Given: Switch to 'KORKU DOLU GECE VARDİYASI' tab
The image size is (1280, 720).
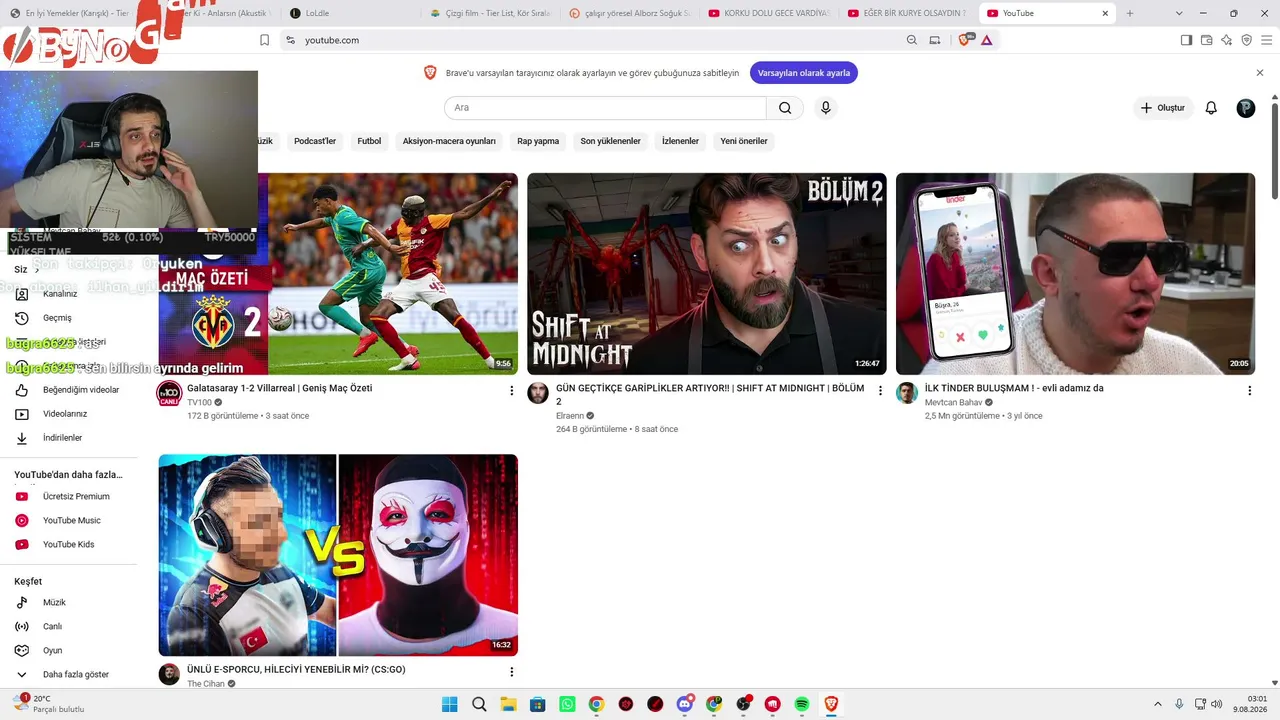Looking at the screenshot, I should pos(767,13).
